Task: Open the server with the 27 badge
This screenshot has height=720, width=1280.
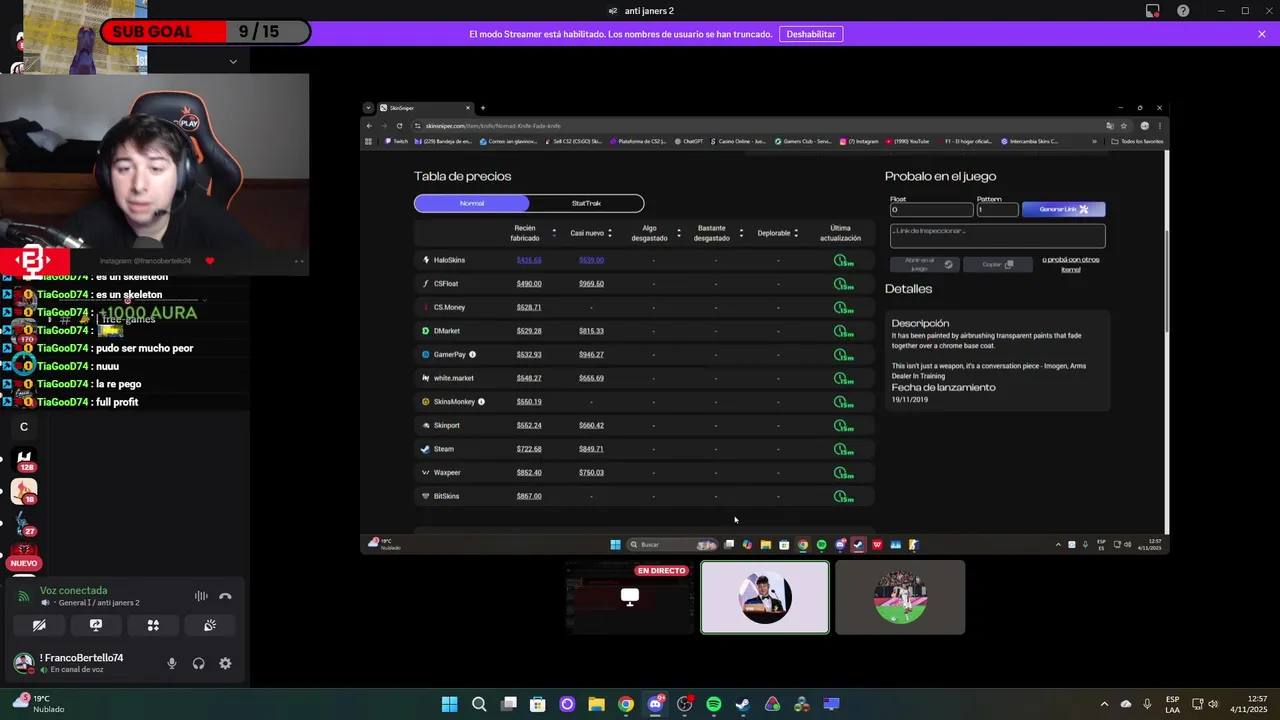Action: (x=24, y=524)
